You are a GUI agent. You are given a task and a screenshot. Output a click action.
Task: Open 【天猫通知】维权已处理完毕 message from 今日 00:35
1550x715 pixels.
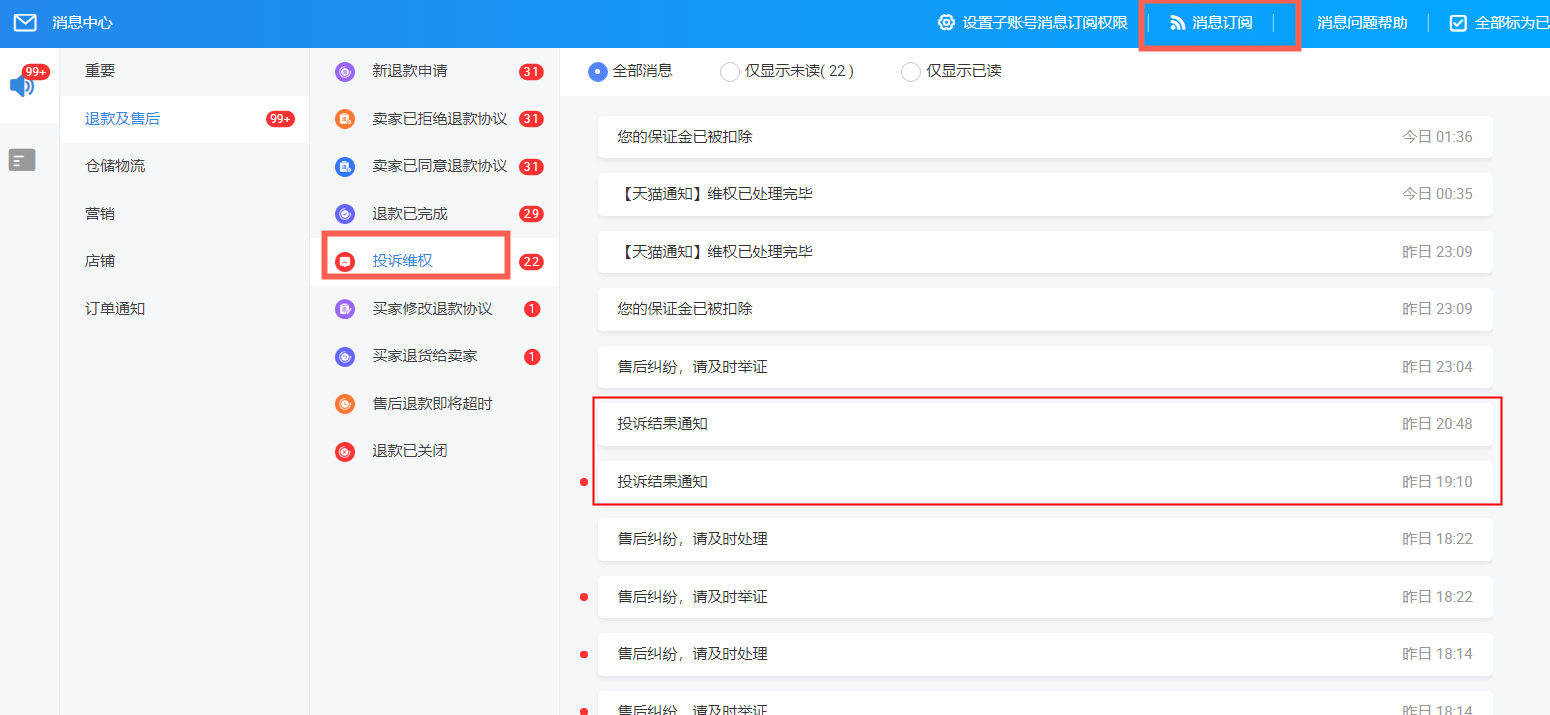click(1045, 194)
